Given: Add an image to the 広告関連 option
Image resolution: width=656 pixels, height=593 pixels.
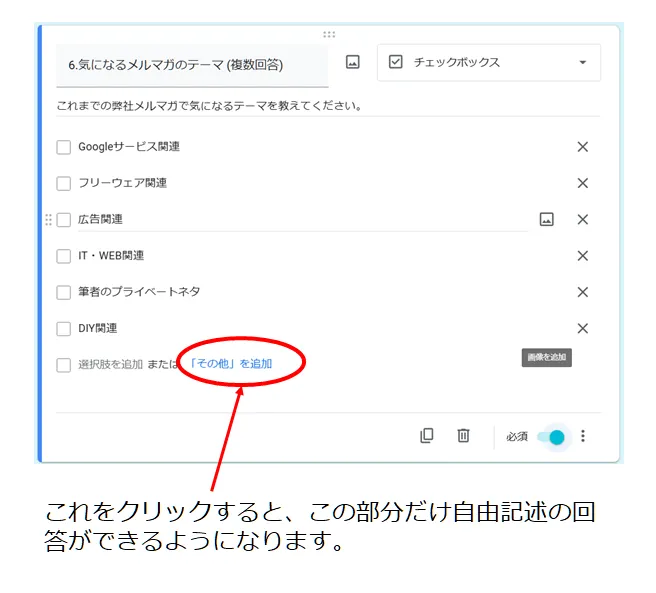Looking at the screenshot, I should coord(546,219).
